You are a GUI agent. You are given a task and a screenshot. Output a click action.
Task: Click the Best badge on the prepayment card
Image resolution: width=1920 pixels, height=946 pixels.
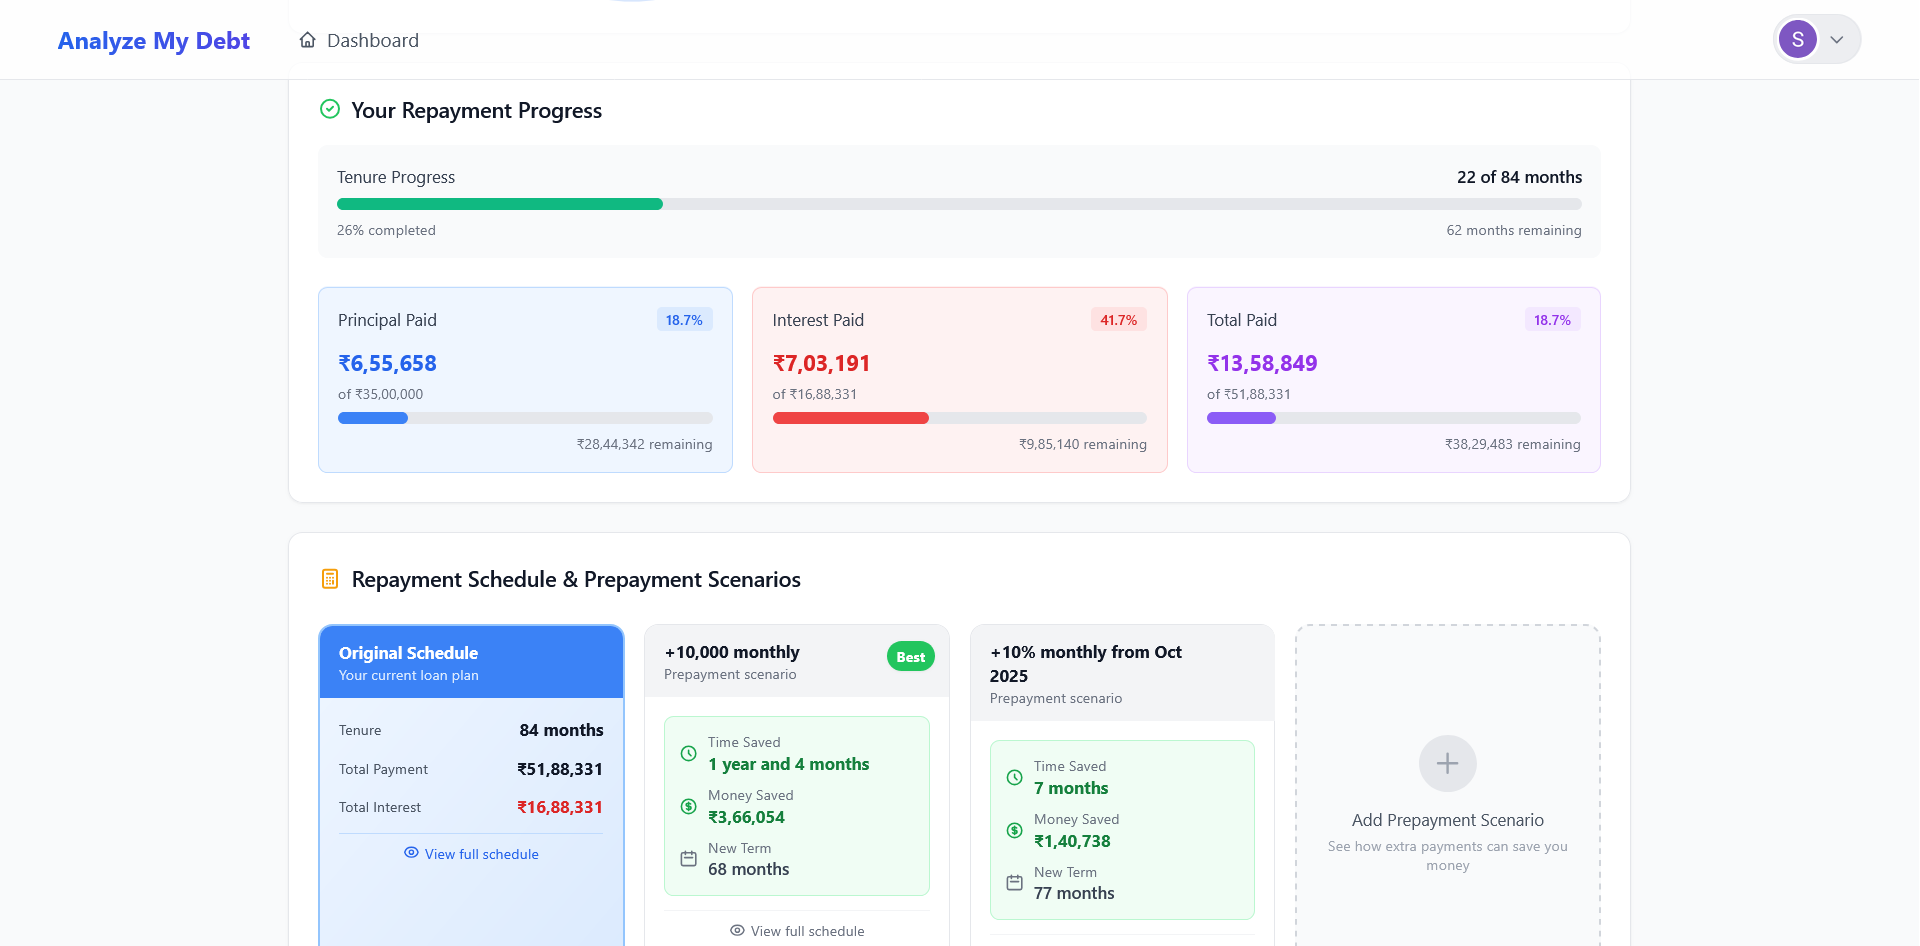910,657
